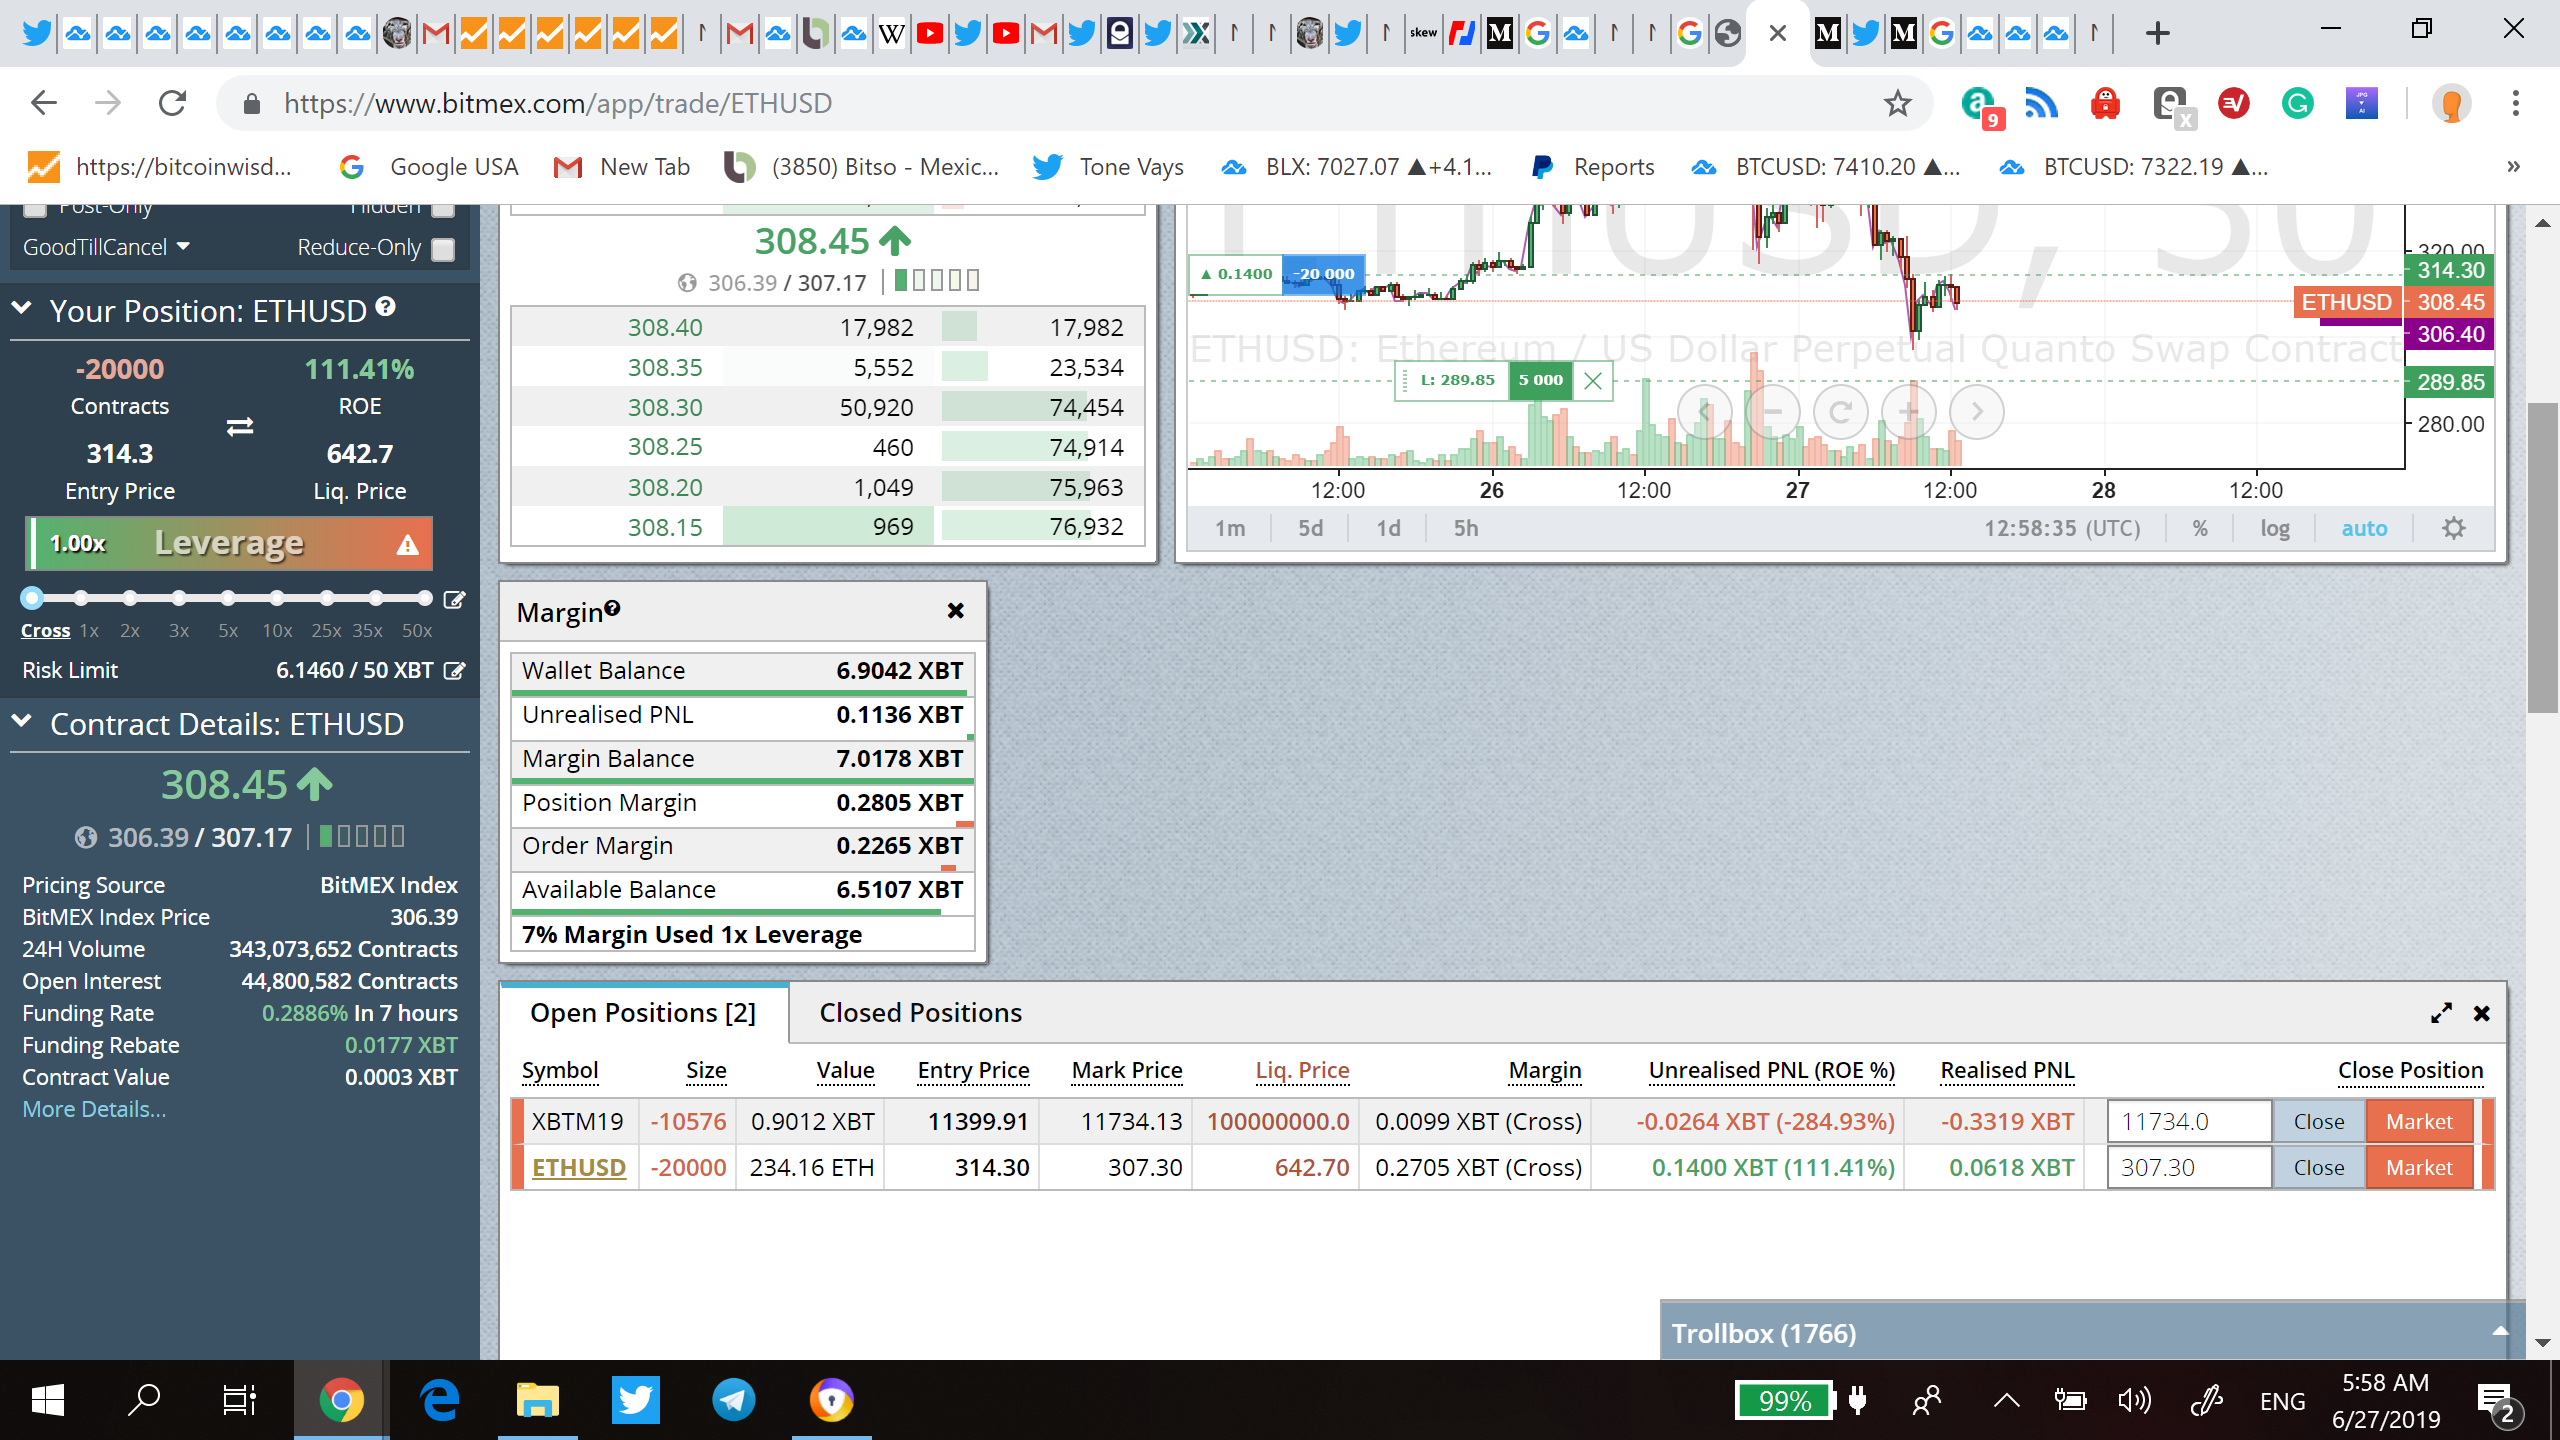Select 50x leverage option
The width and height of the screenshot is (2560, 1440).
click(417, 631)
